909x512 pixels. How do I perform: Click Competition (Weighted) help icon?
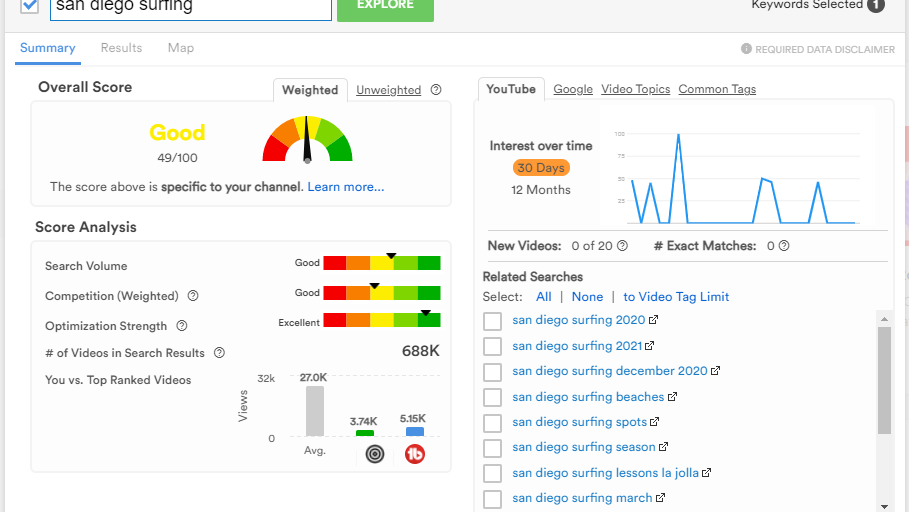click(193, 296)
